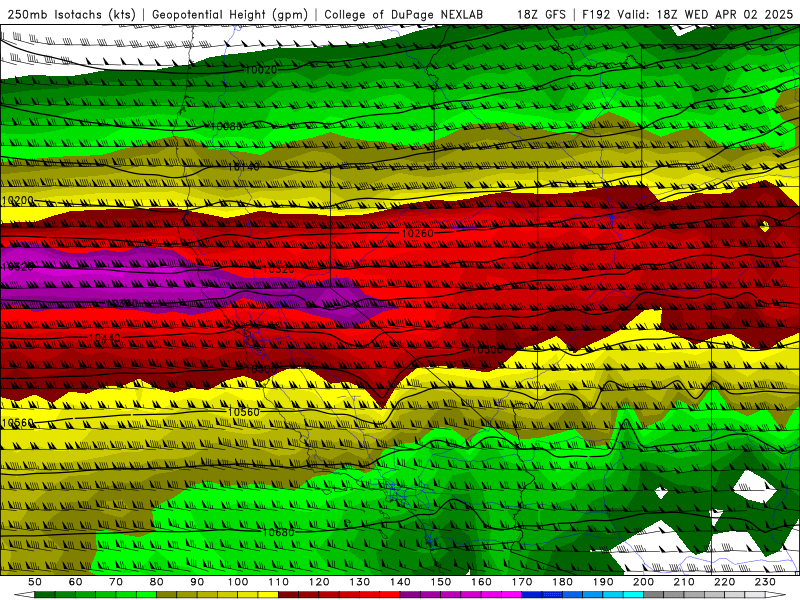Screen dimensions: 800x600
Task: Click the 220 knot colorbar label
Action: pos(725,582)
